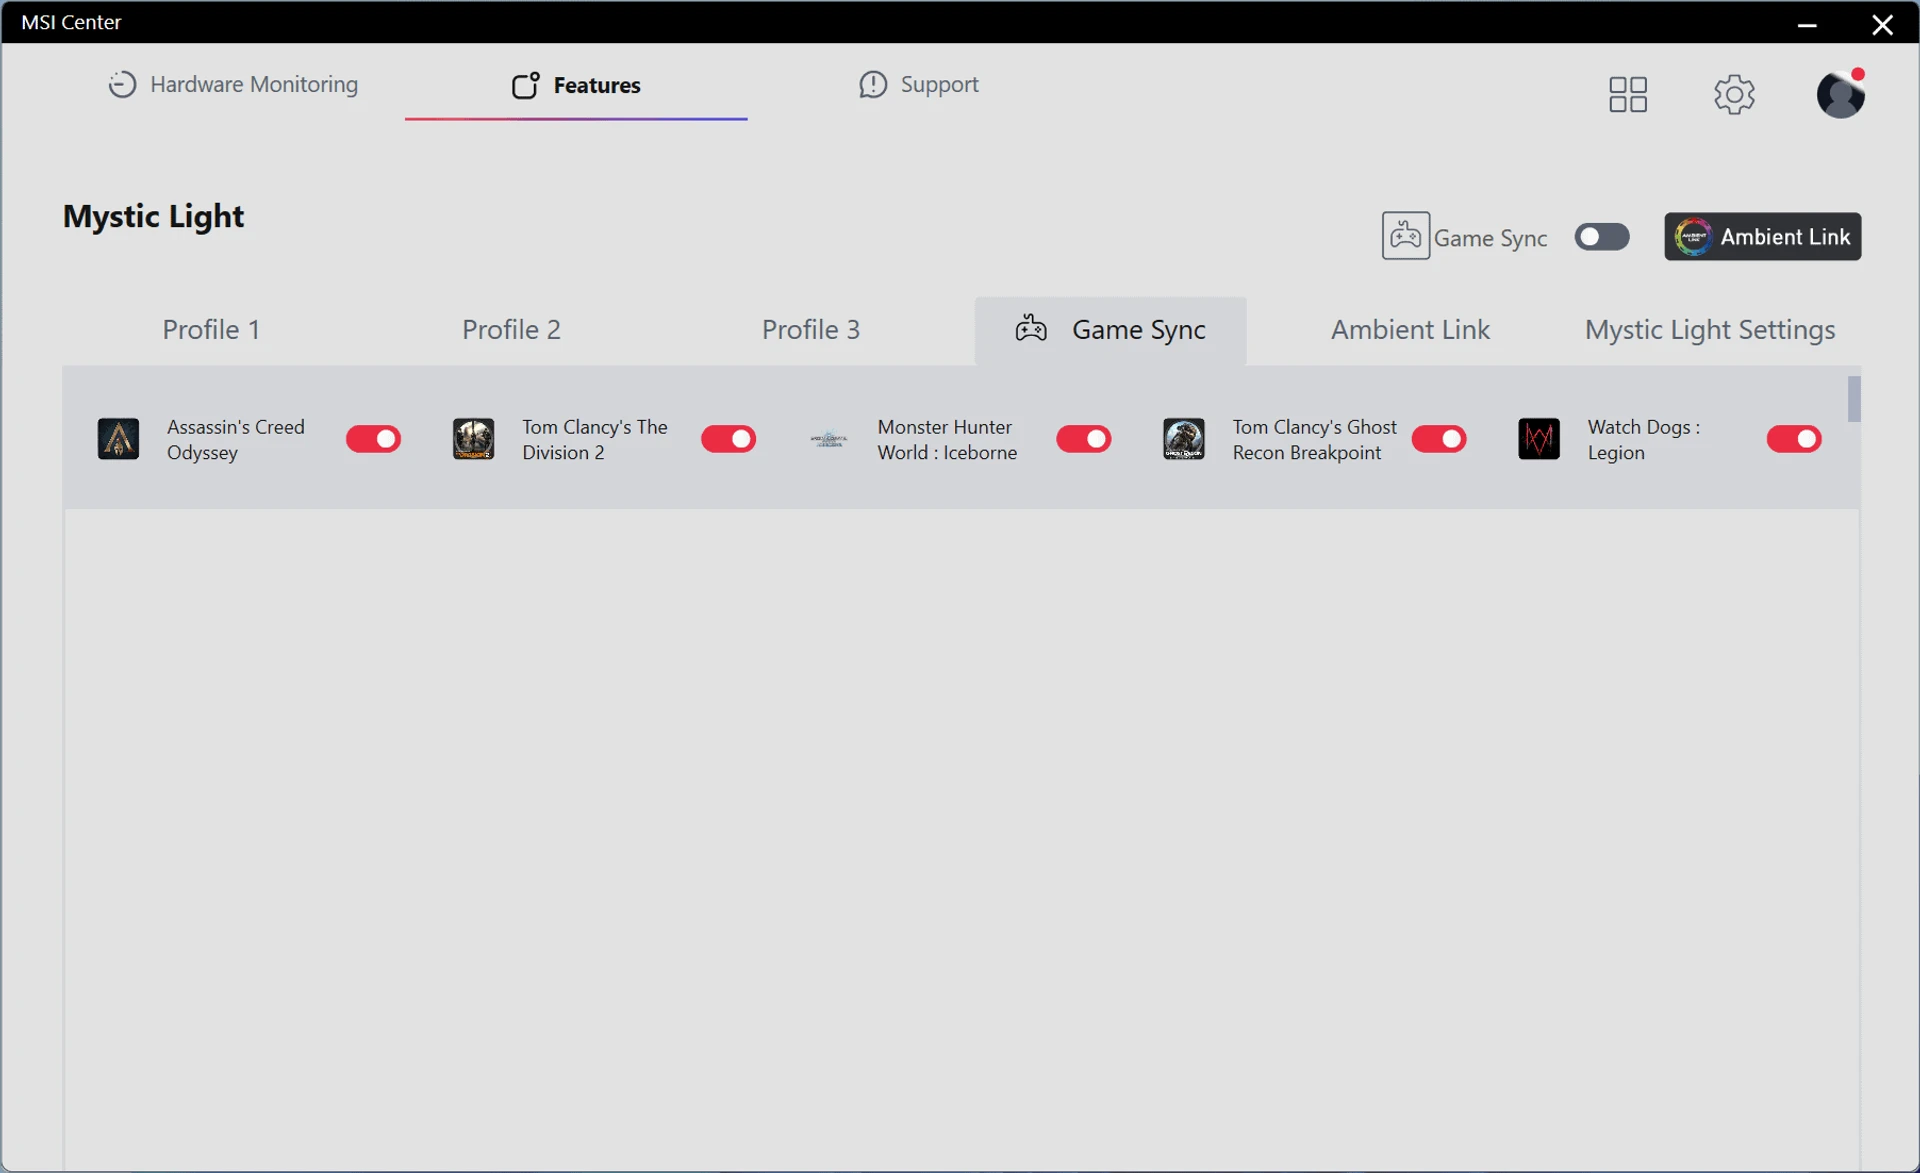
Task: Close the MSI Center window
Action: tap(1882, 23)
